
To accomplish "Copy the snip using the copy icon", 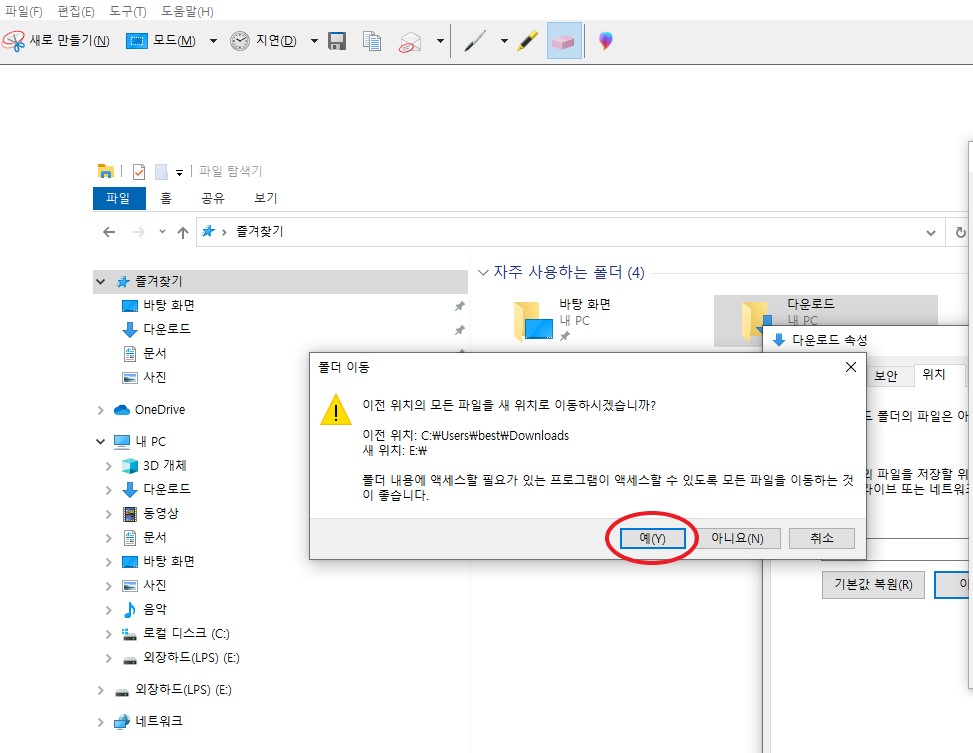I will tap(372, 41).
